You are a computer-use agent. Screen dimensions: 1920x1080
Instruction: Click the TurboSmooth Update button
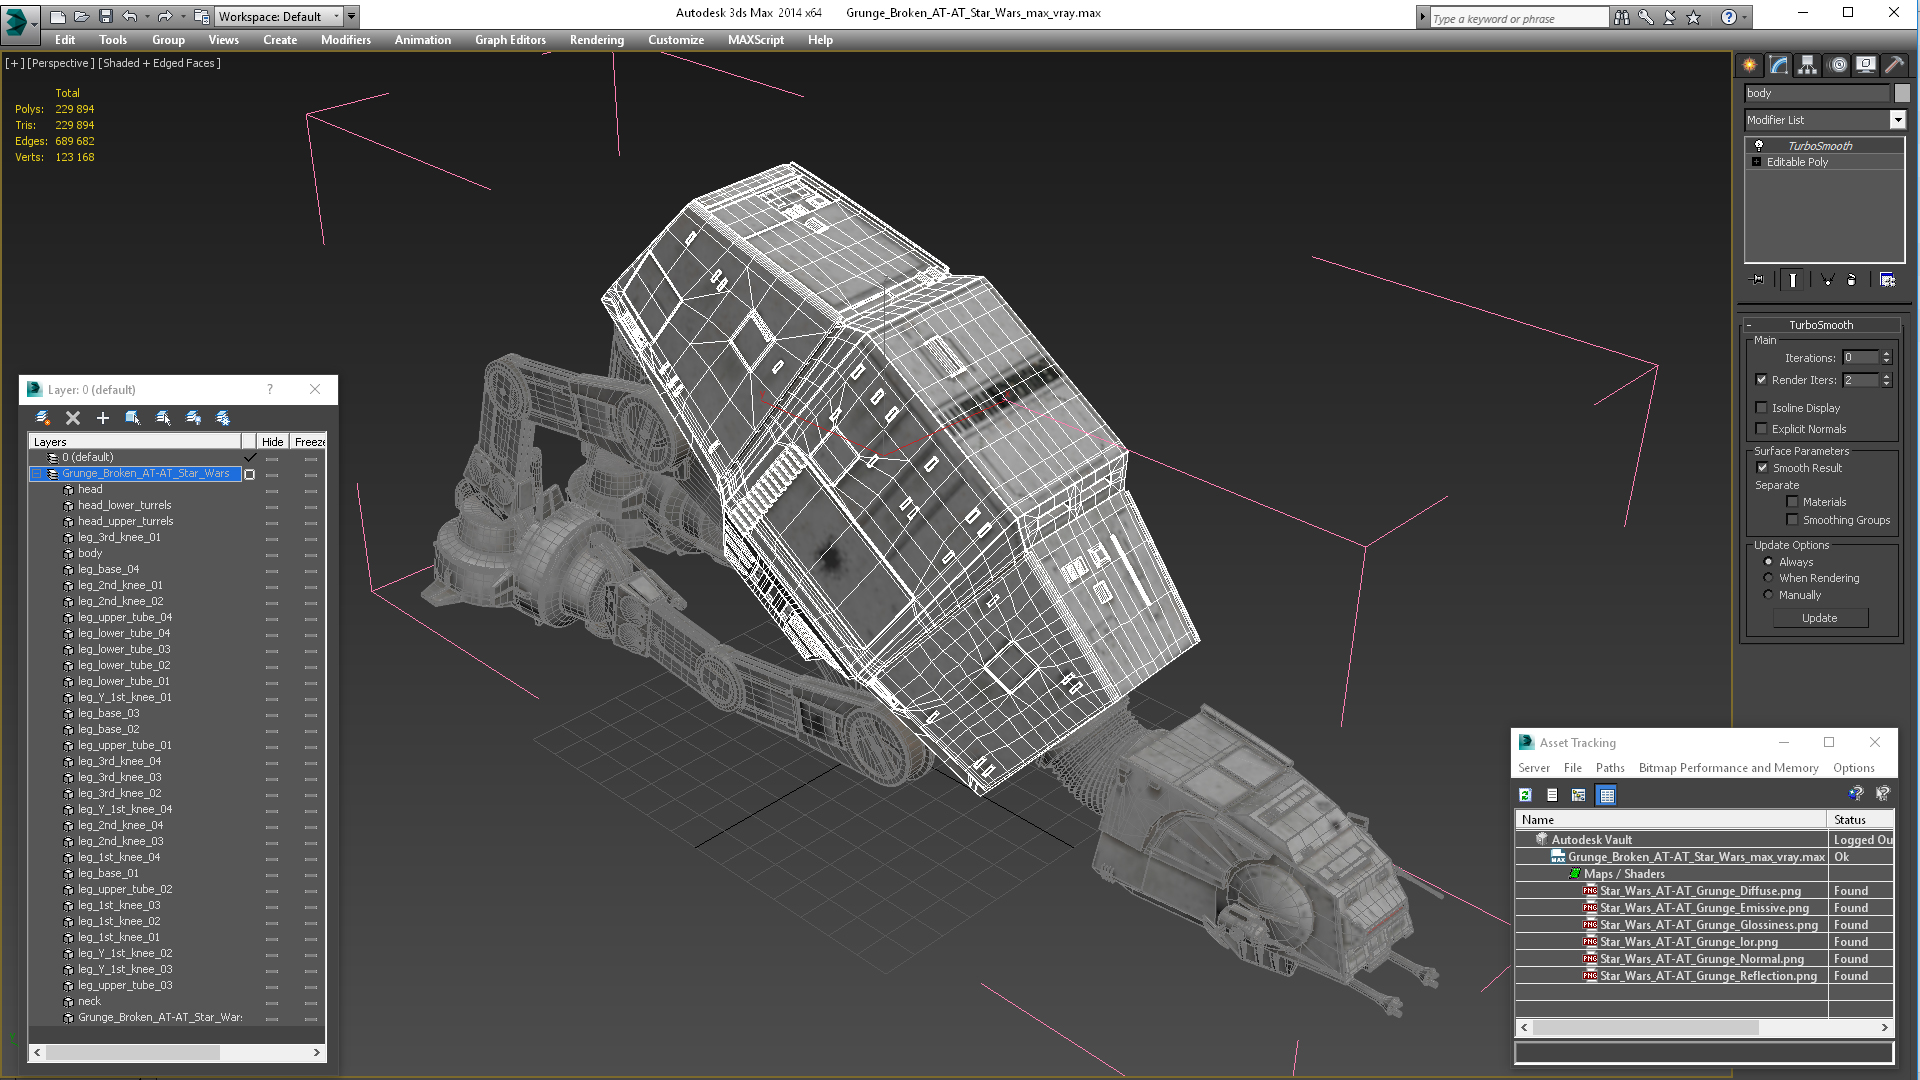1819,618
